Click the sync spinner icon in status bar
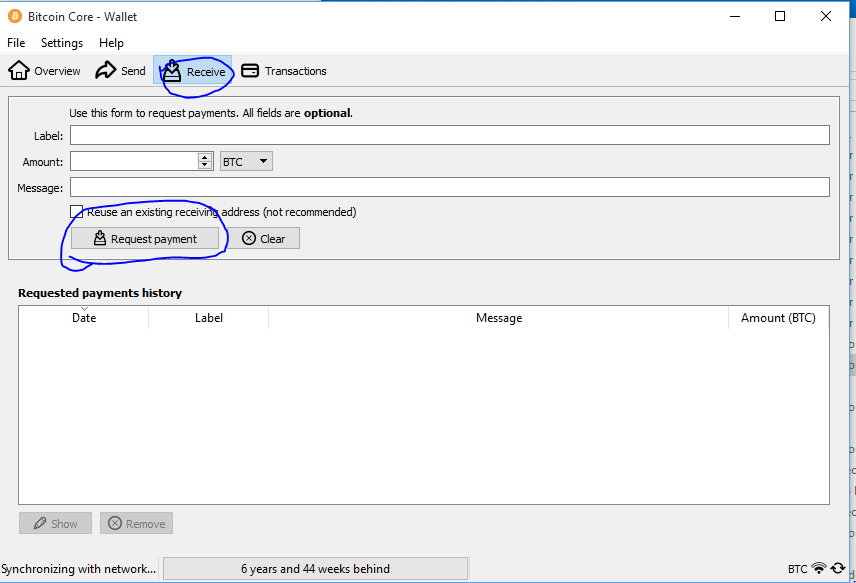This screenshot has height=583, width=856. pyautogui.click(x=838, y=569)
